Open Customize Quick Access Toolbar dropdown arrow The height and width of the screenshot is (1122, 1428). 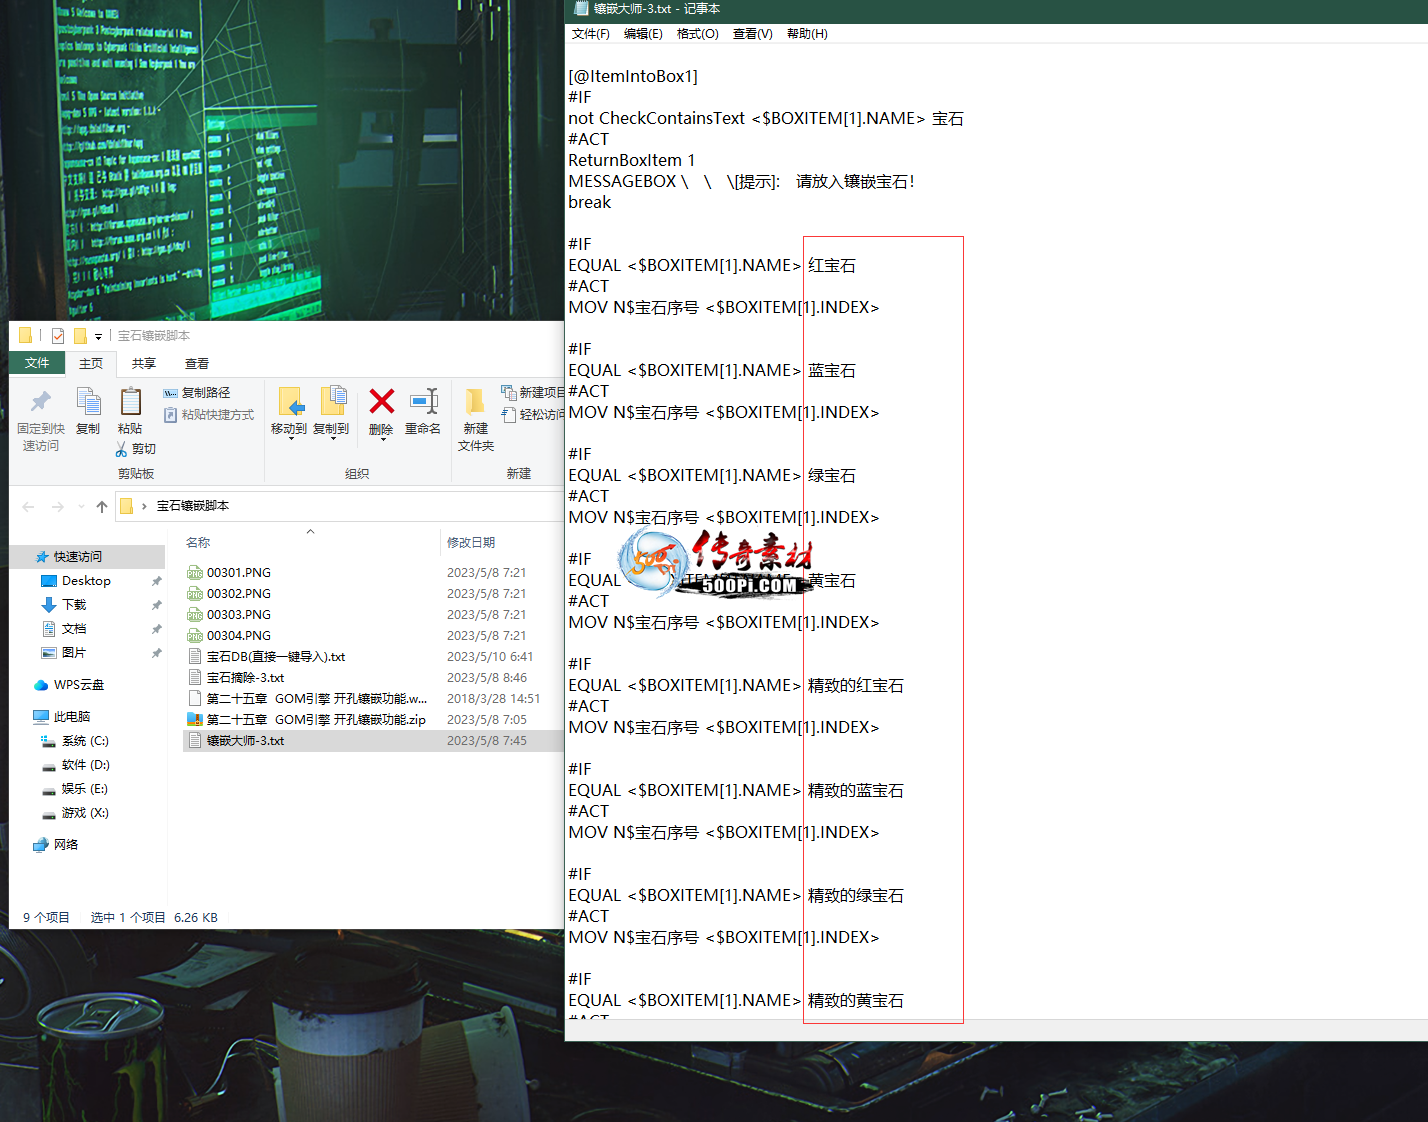point(98,337)
